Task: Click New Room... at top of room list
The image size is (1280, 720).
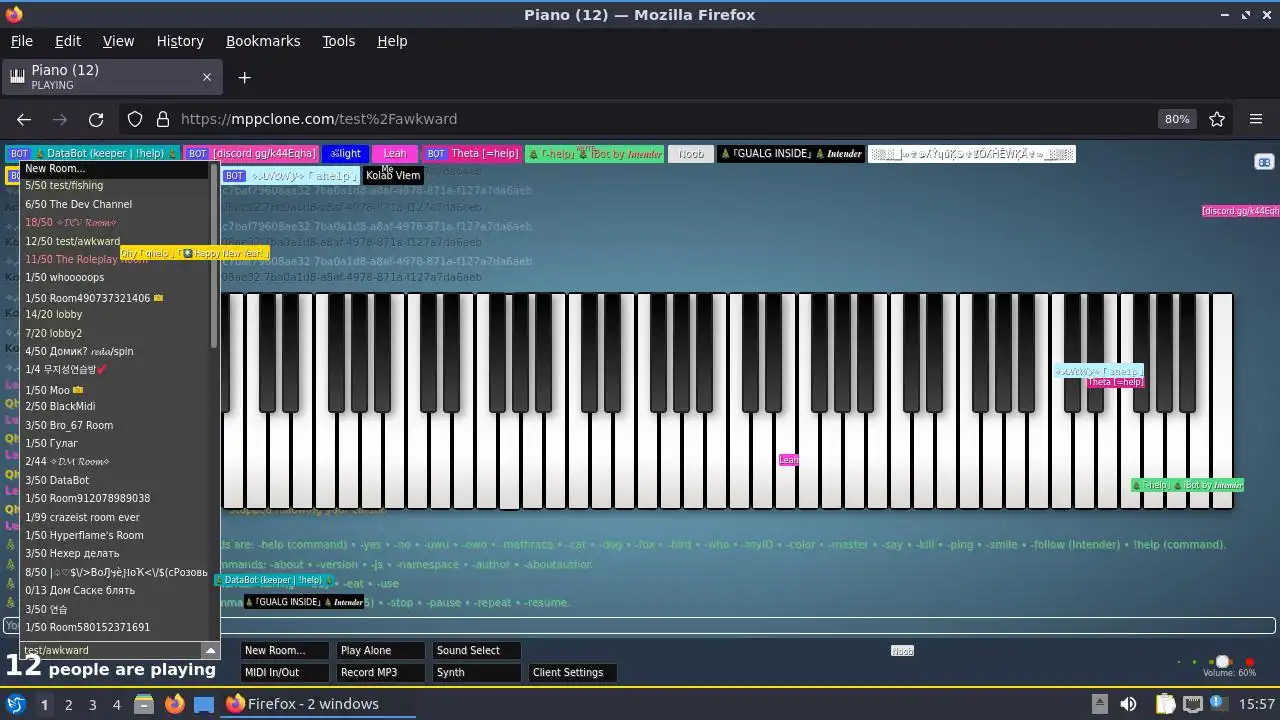Action: [x=115, y=168]
